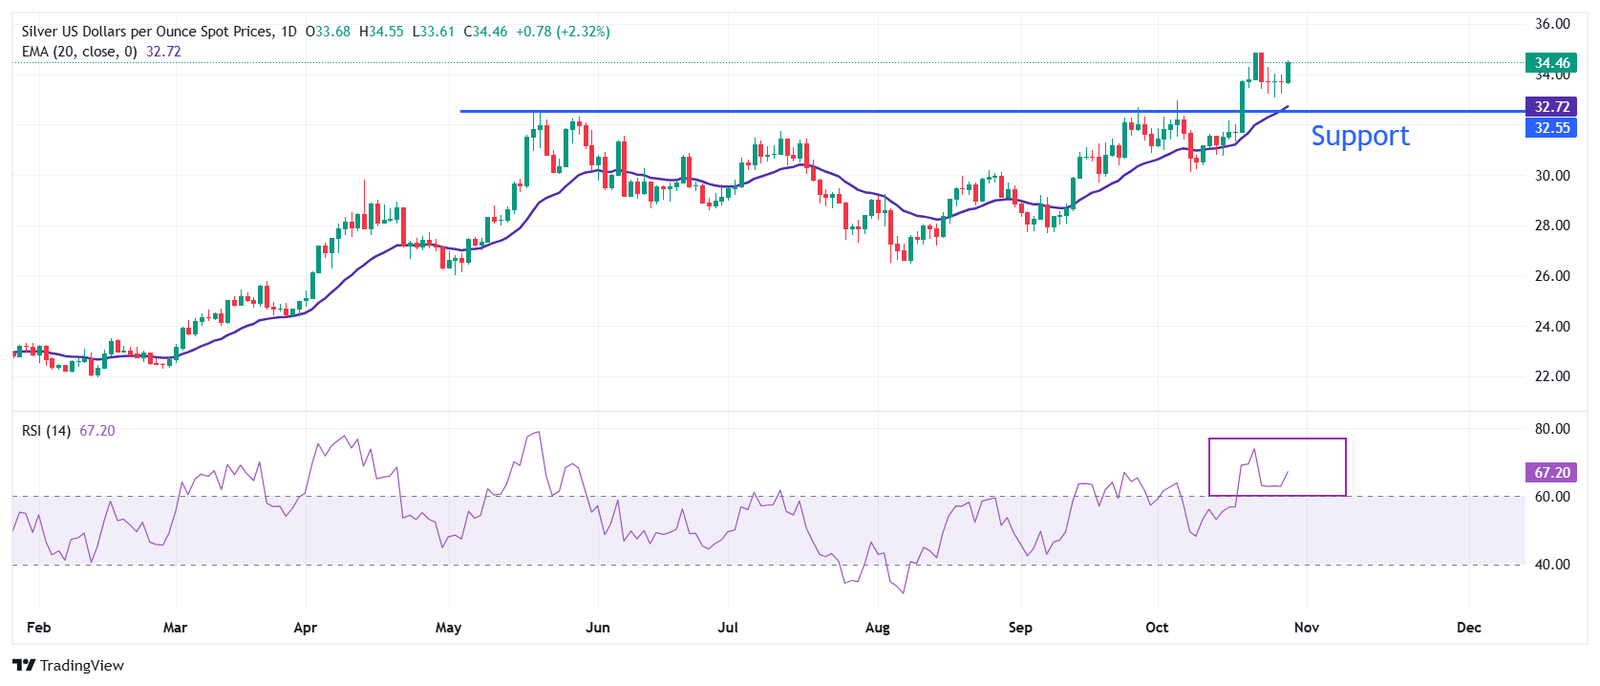Select the blue 32.55 support price tag

coord(1550,128)
